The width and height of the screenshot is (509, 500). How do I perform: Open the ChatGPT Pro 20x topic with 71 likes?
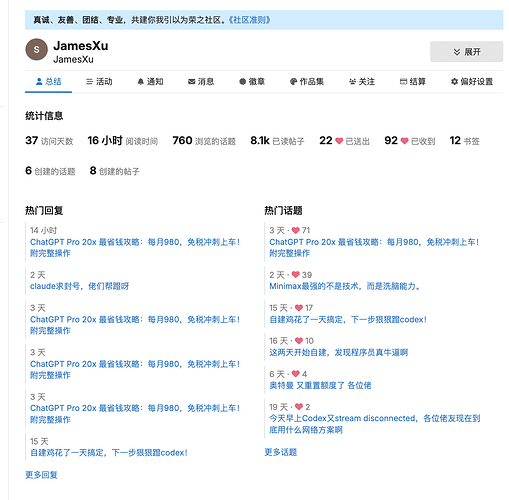coord(374,247)
